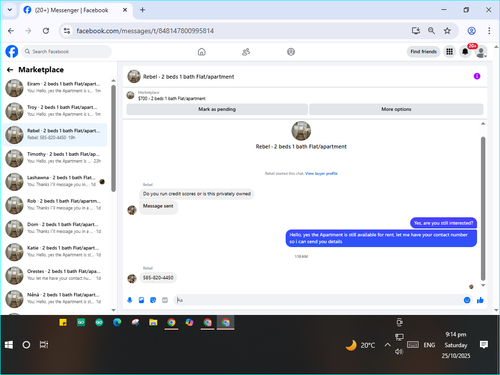
Task: Install app icon in address bar
Action: click(415, 31)
